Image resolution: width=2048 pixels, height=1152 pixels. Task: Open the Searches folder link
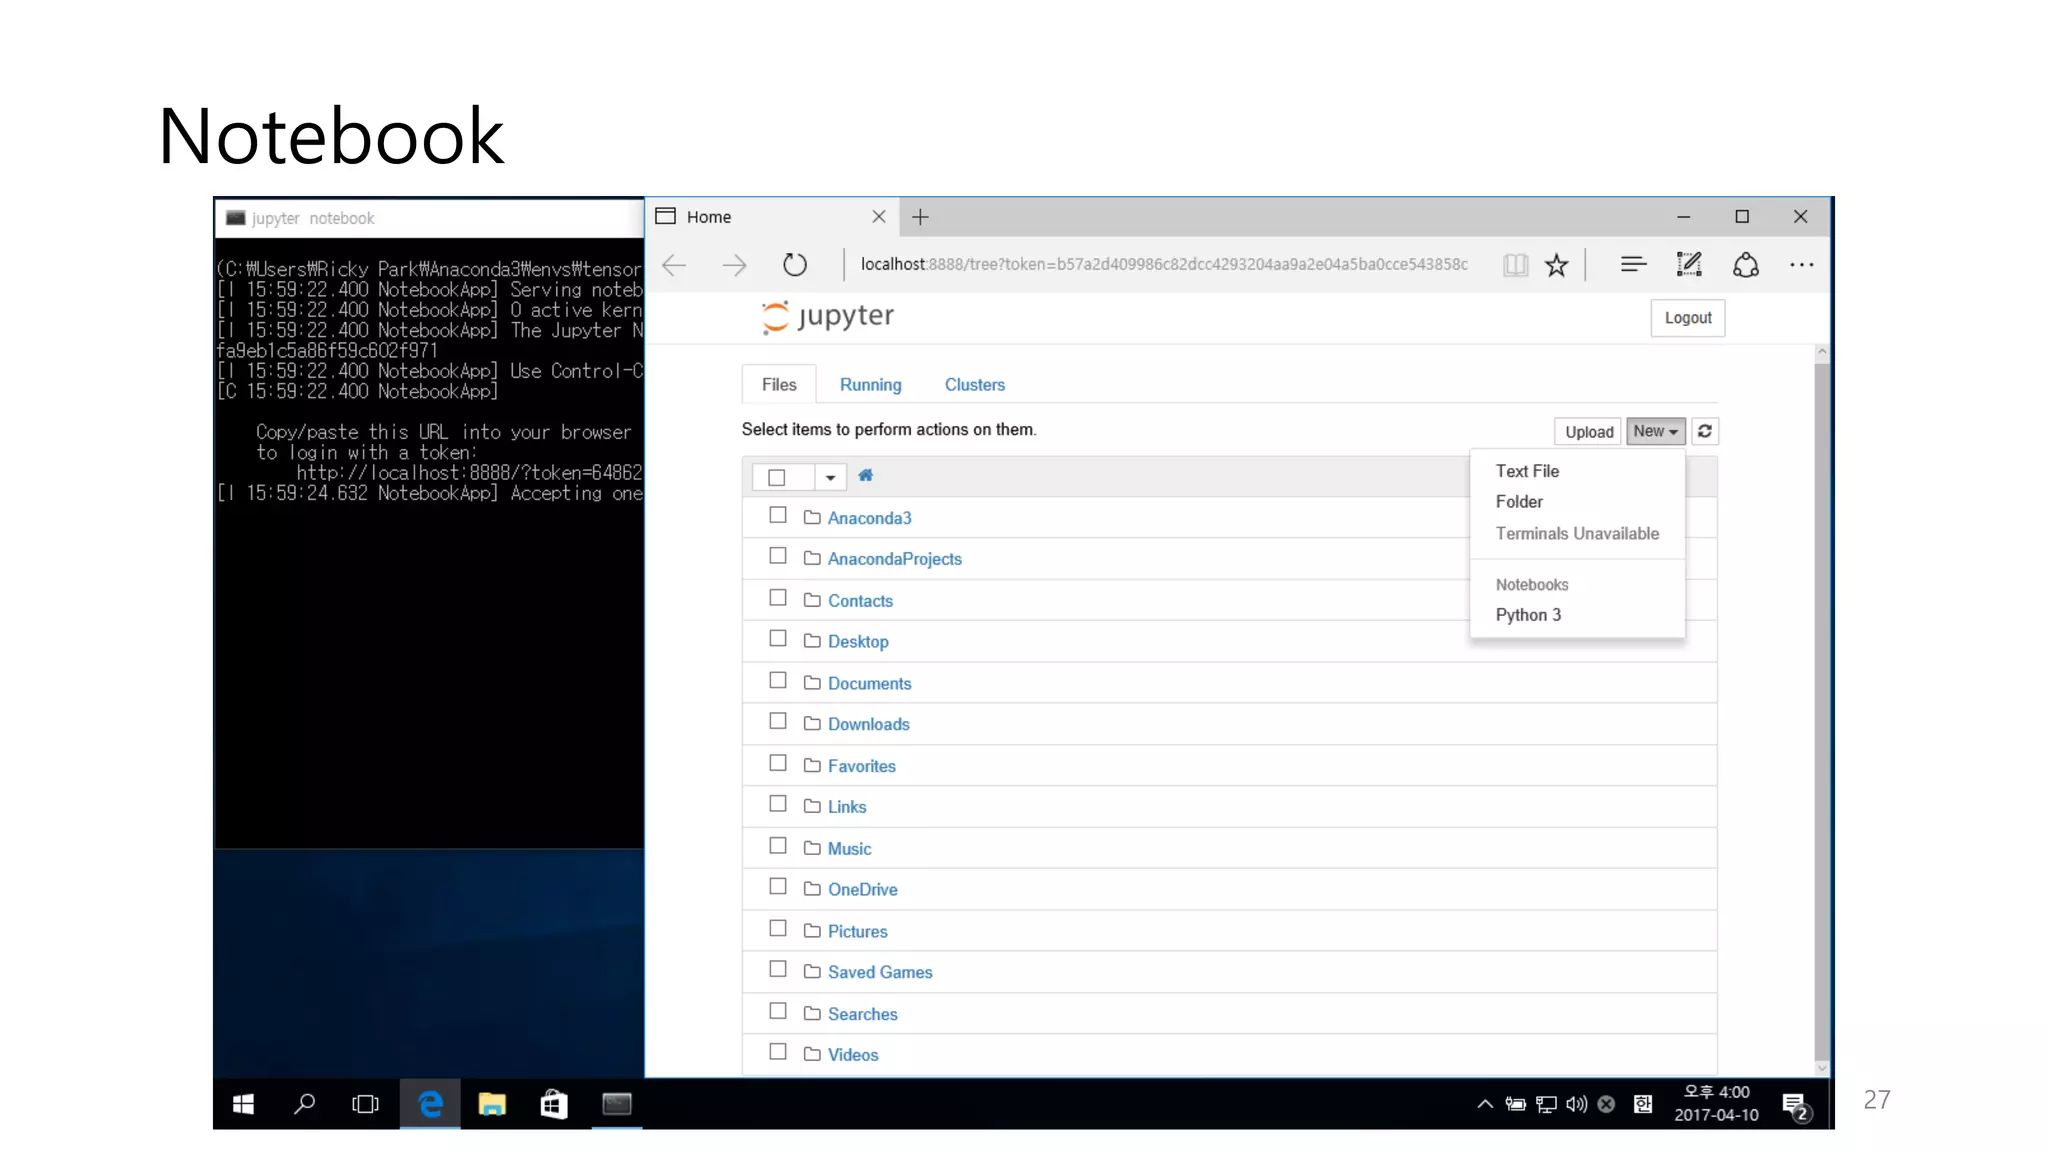[863, 1014]
